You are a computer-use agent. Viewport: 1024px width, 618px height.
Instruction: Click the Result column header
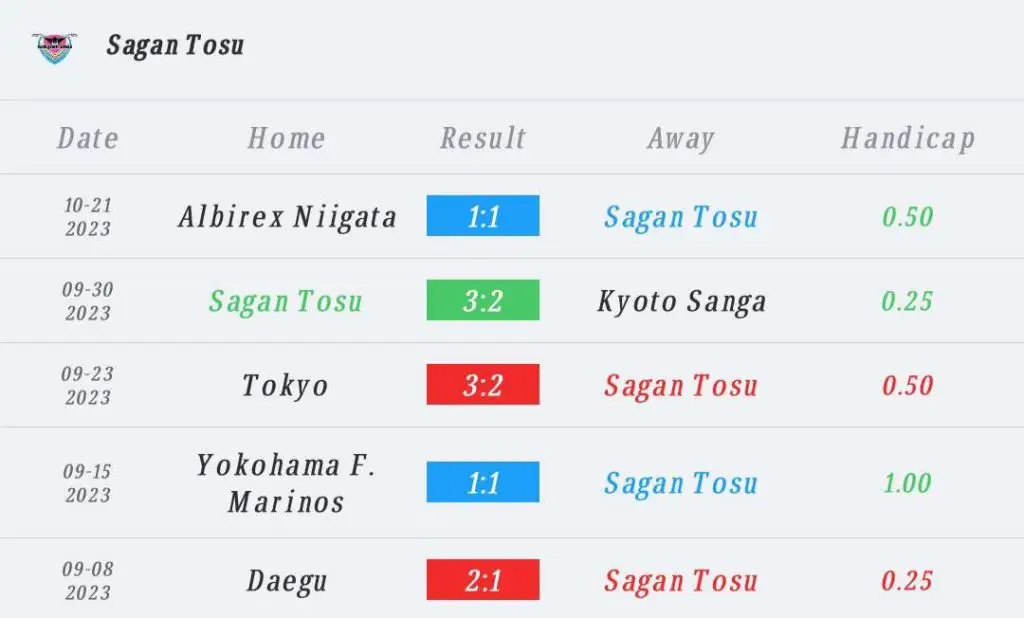(483, 138)
